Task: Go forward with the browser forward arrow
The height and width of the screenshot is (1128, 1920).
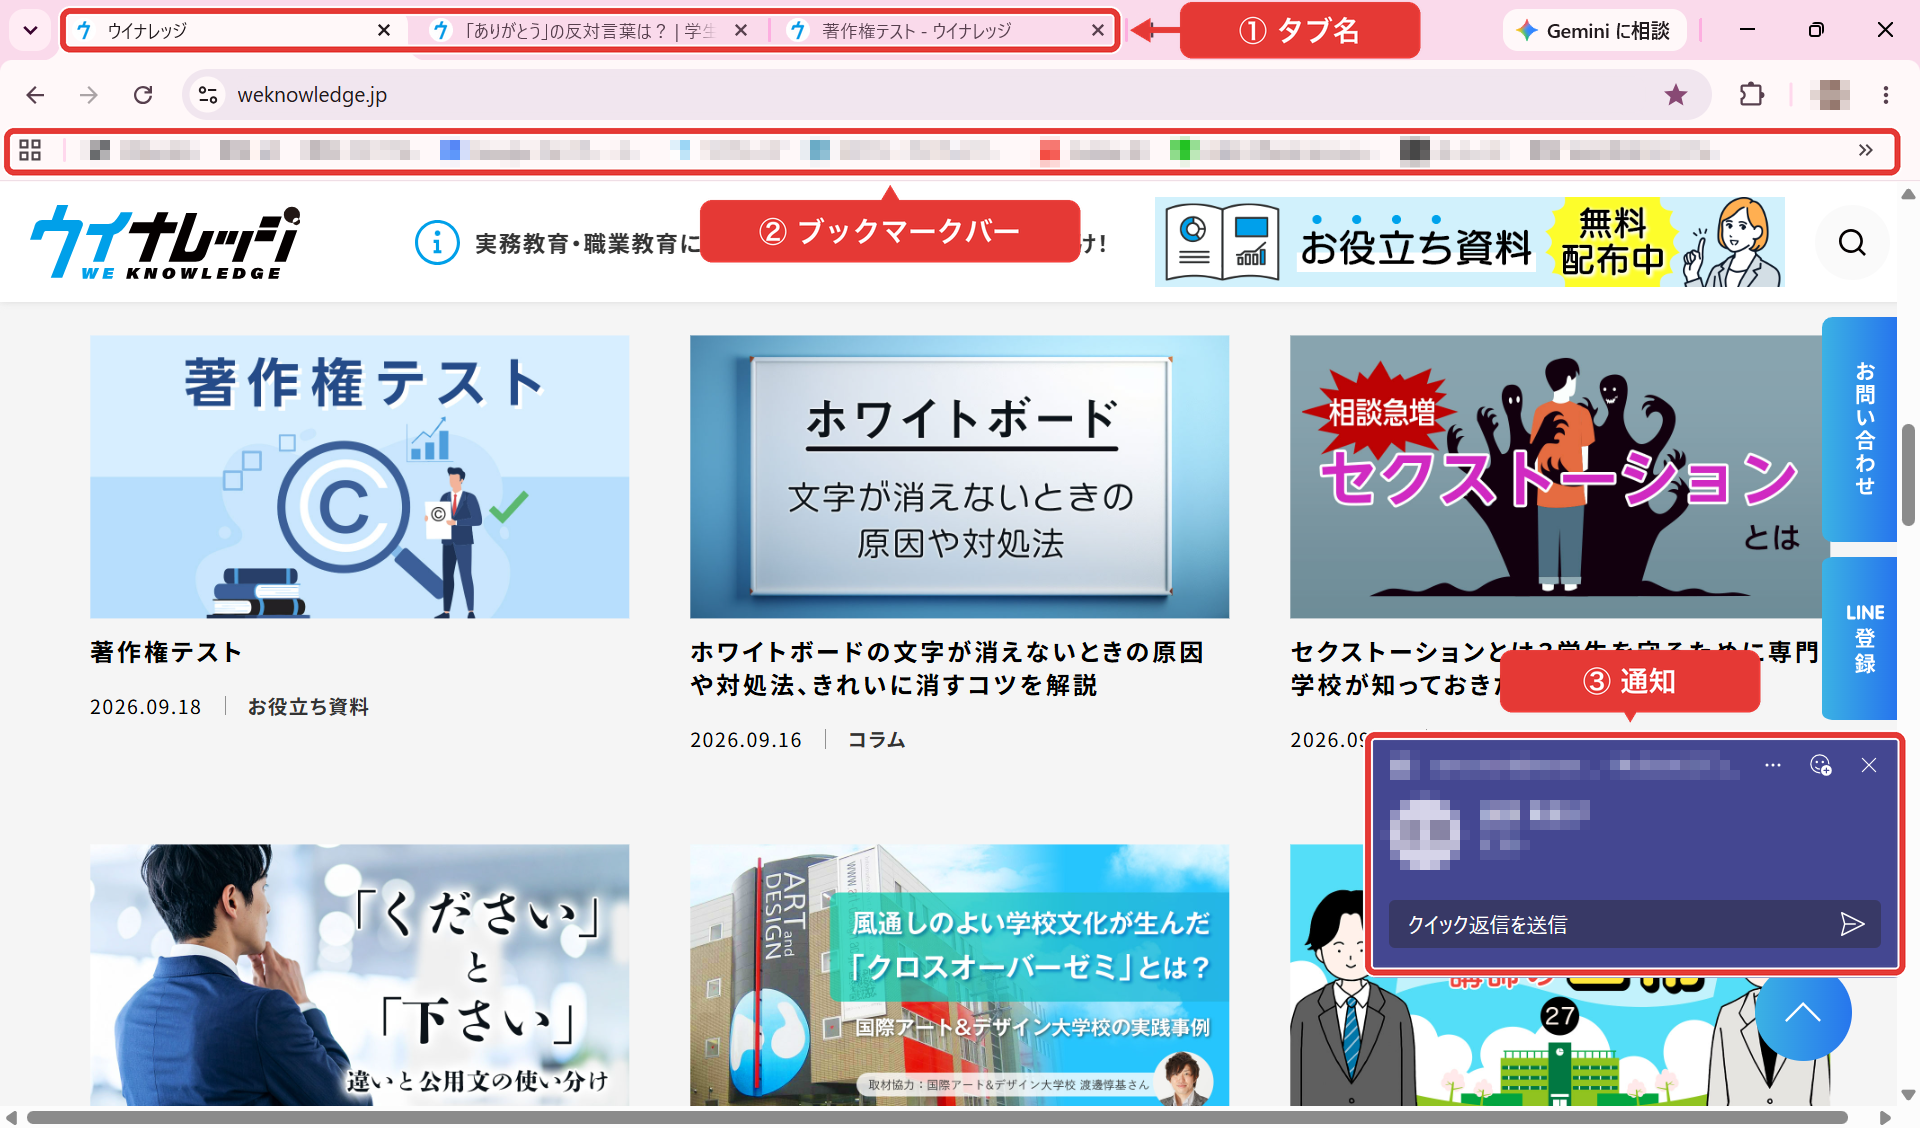Action: [89, 95]
